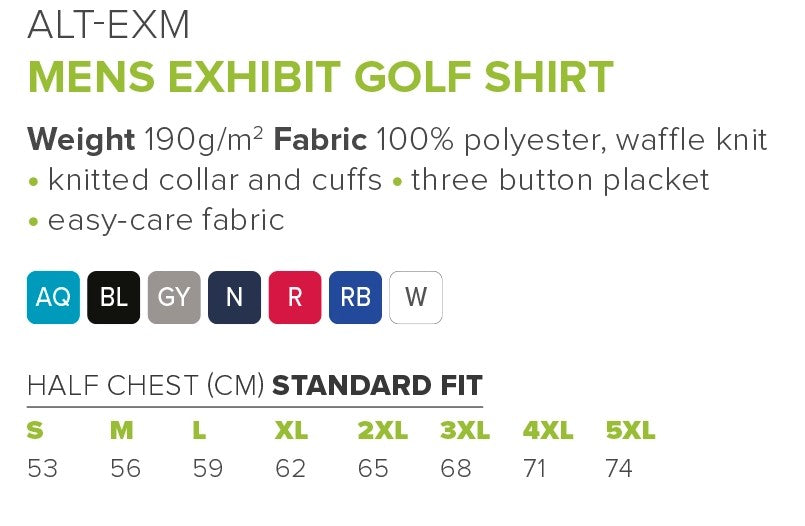Select the navy N color swatch
This screenshot has width=805, height=526.
[x=234, y=298]
